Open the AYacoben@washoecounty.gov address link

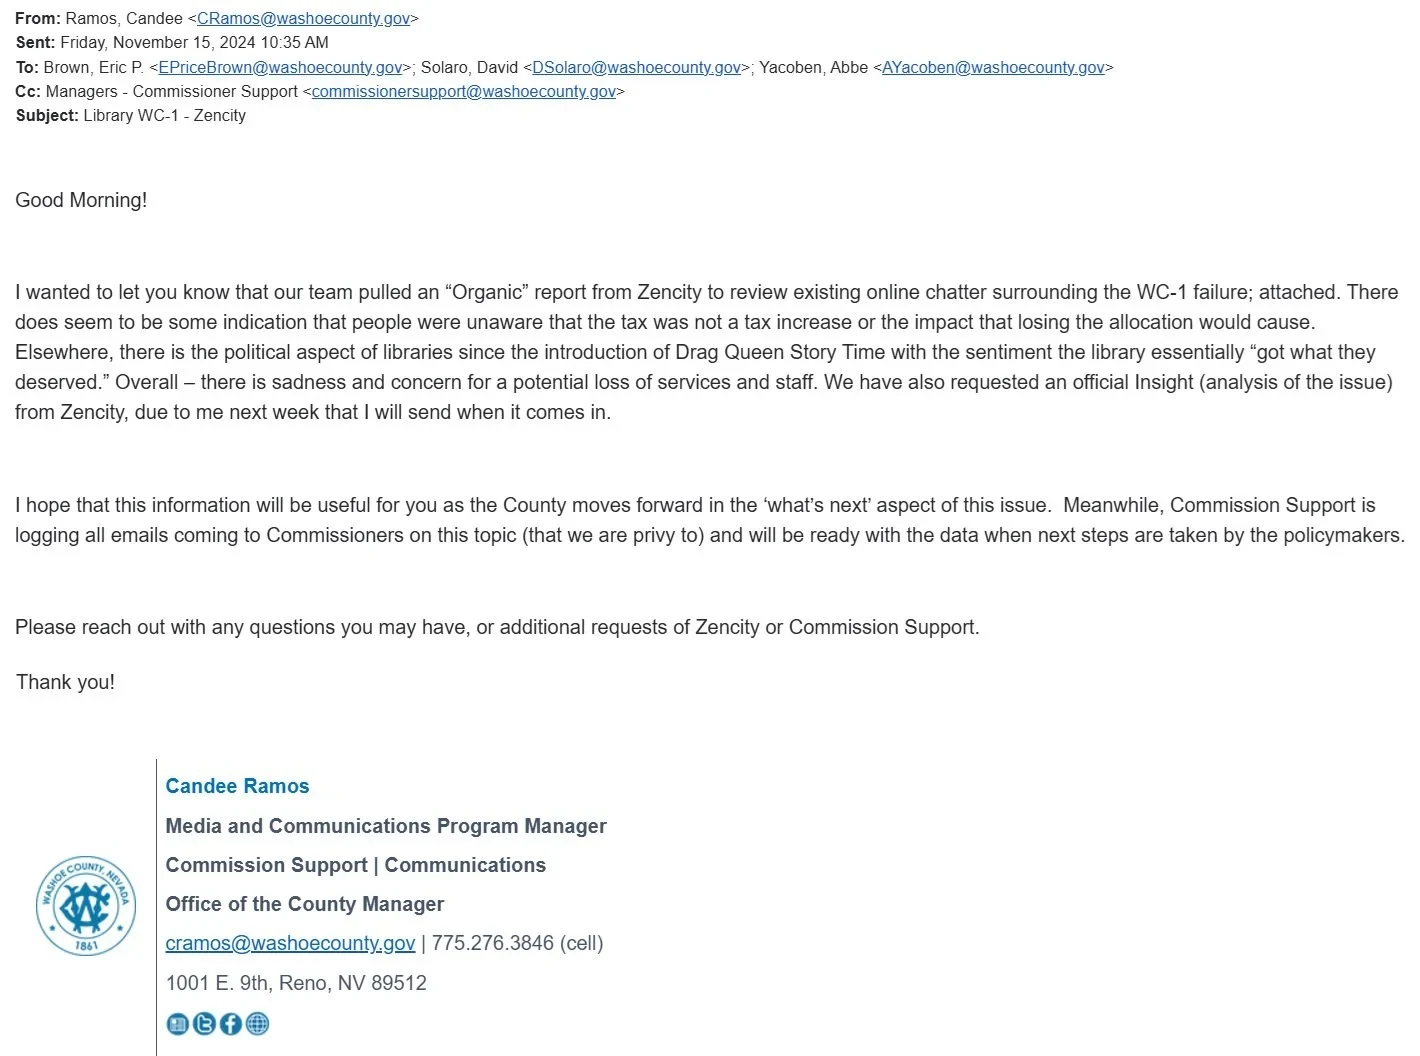(x=993, y=67)
